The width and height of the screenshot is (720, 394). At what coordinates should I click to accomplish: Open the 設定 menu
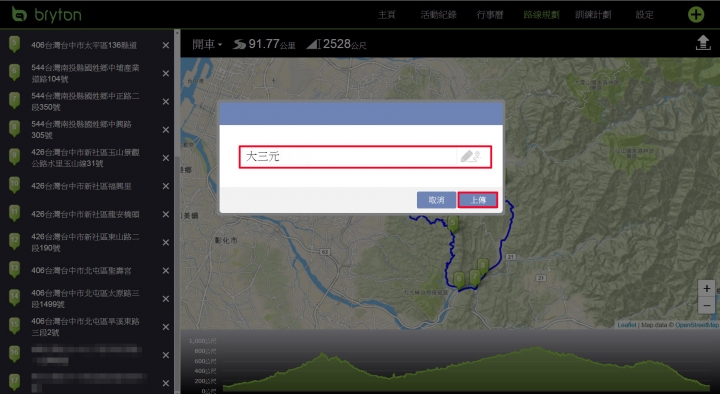click(644, 15)
